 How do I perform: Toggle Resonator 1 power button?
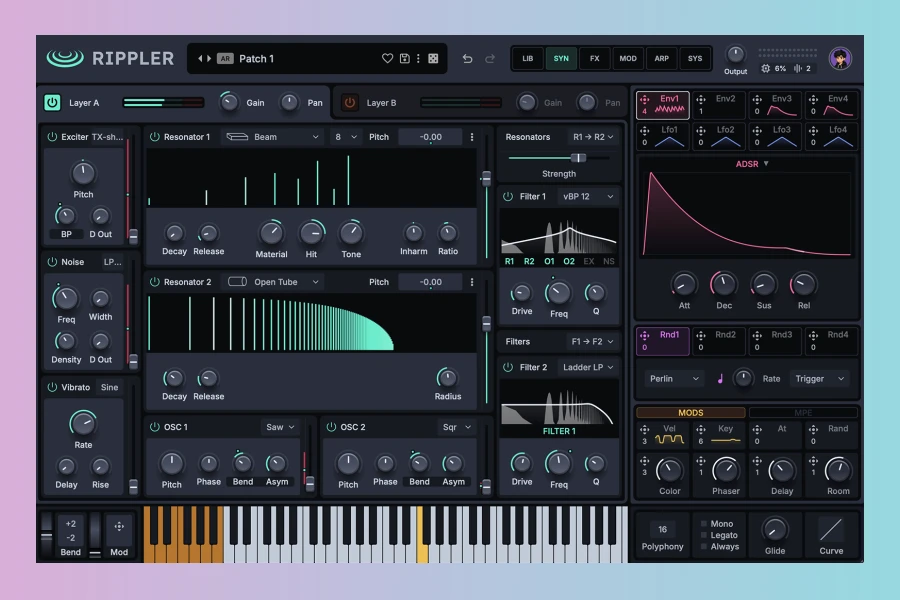pos(154,137)
